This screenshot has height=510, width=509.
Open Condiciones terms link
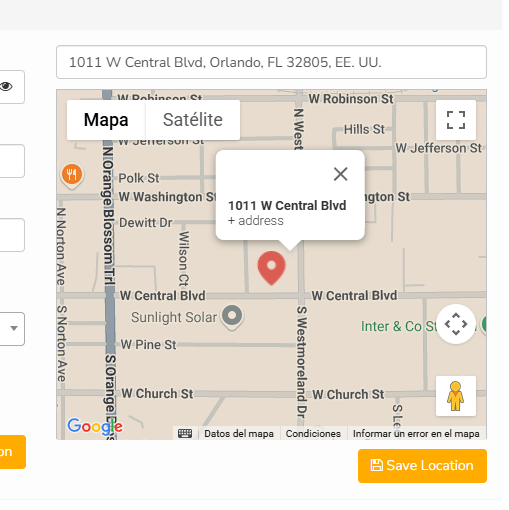pyautogui.click(x=313, y=434)
